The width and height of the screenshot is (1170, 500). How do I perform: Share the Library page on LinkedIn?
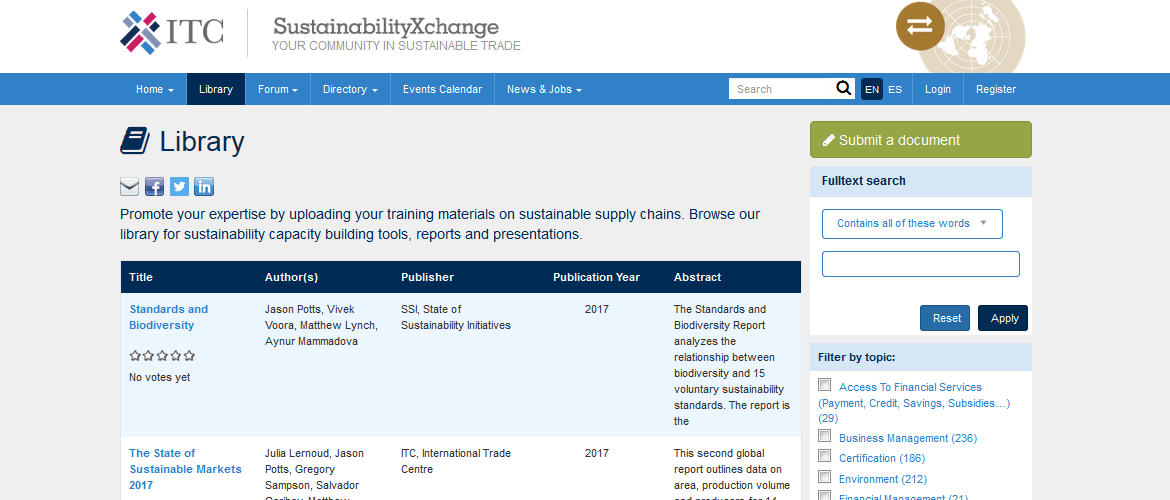click(204, 187)
